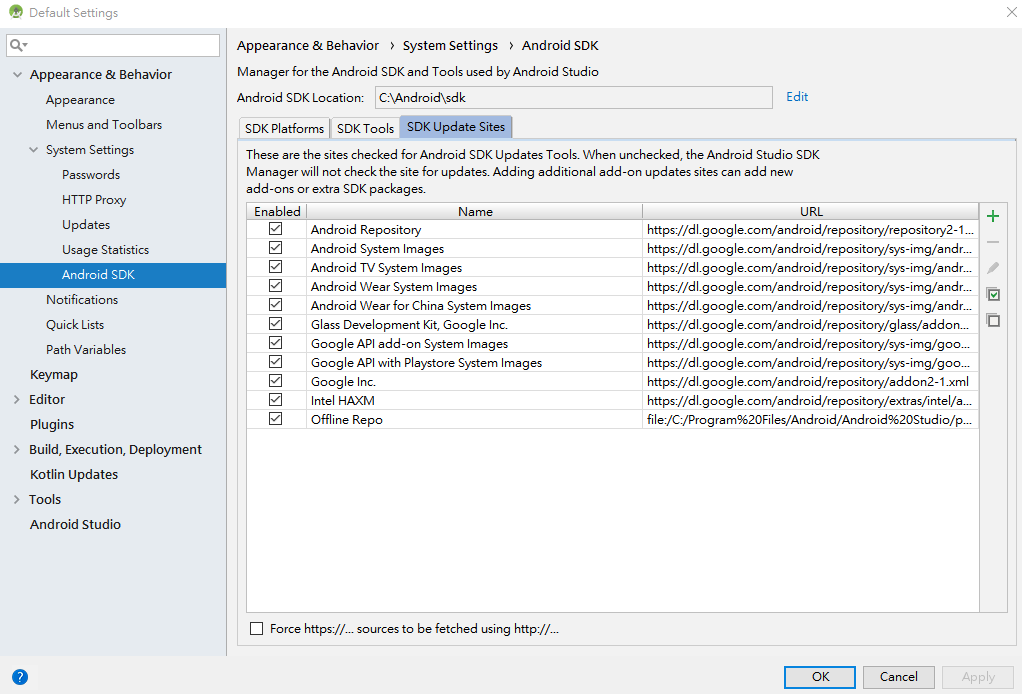This screenshot has width=1022, height=694.
Task: Click the Name column header
Action: [474, 211]
